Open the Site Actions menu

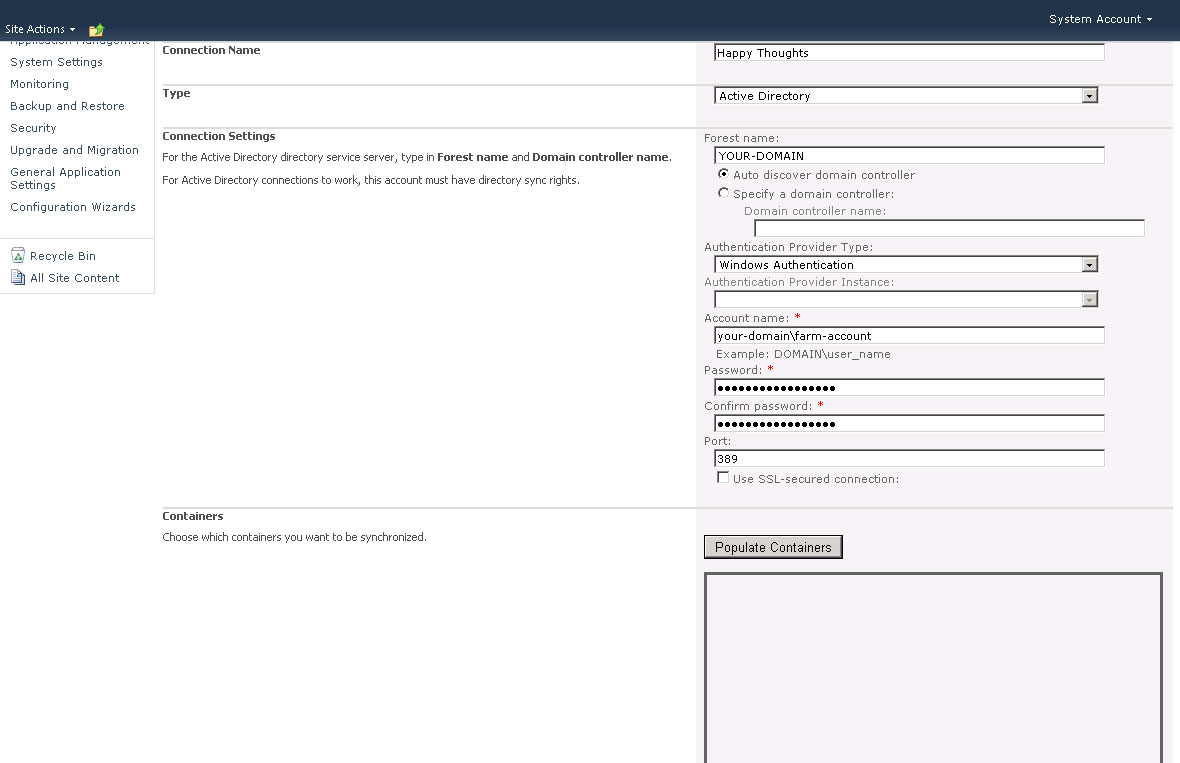(x=40, y=29)
